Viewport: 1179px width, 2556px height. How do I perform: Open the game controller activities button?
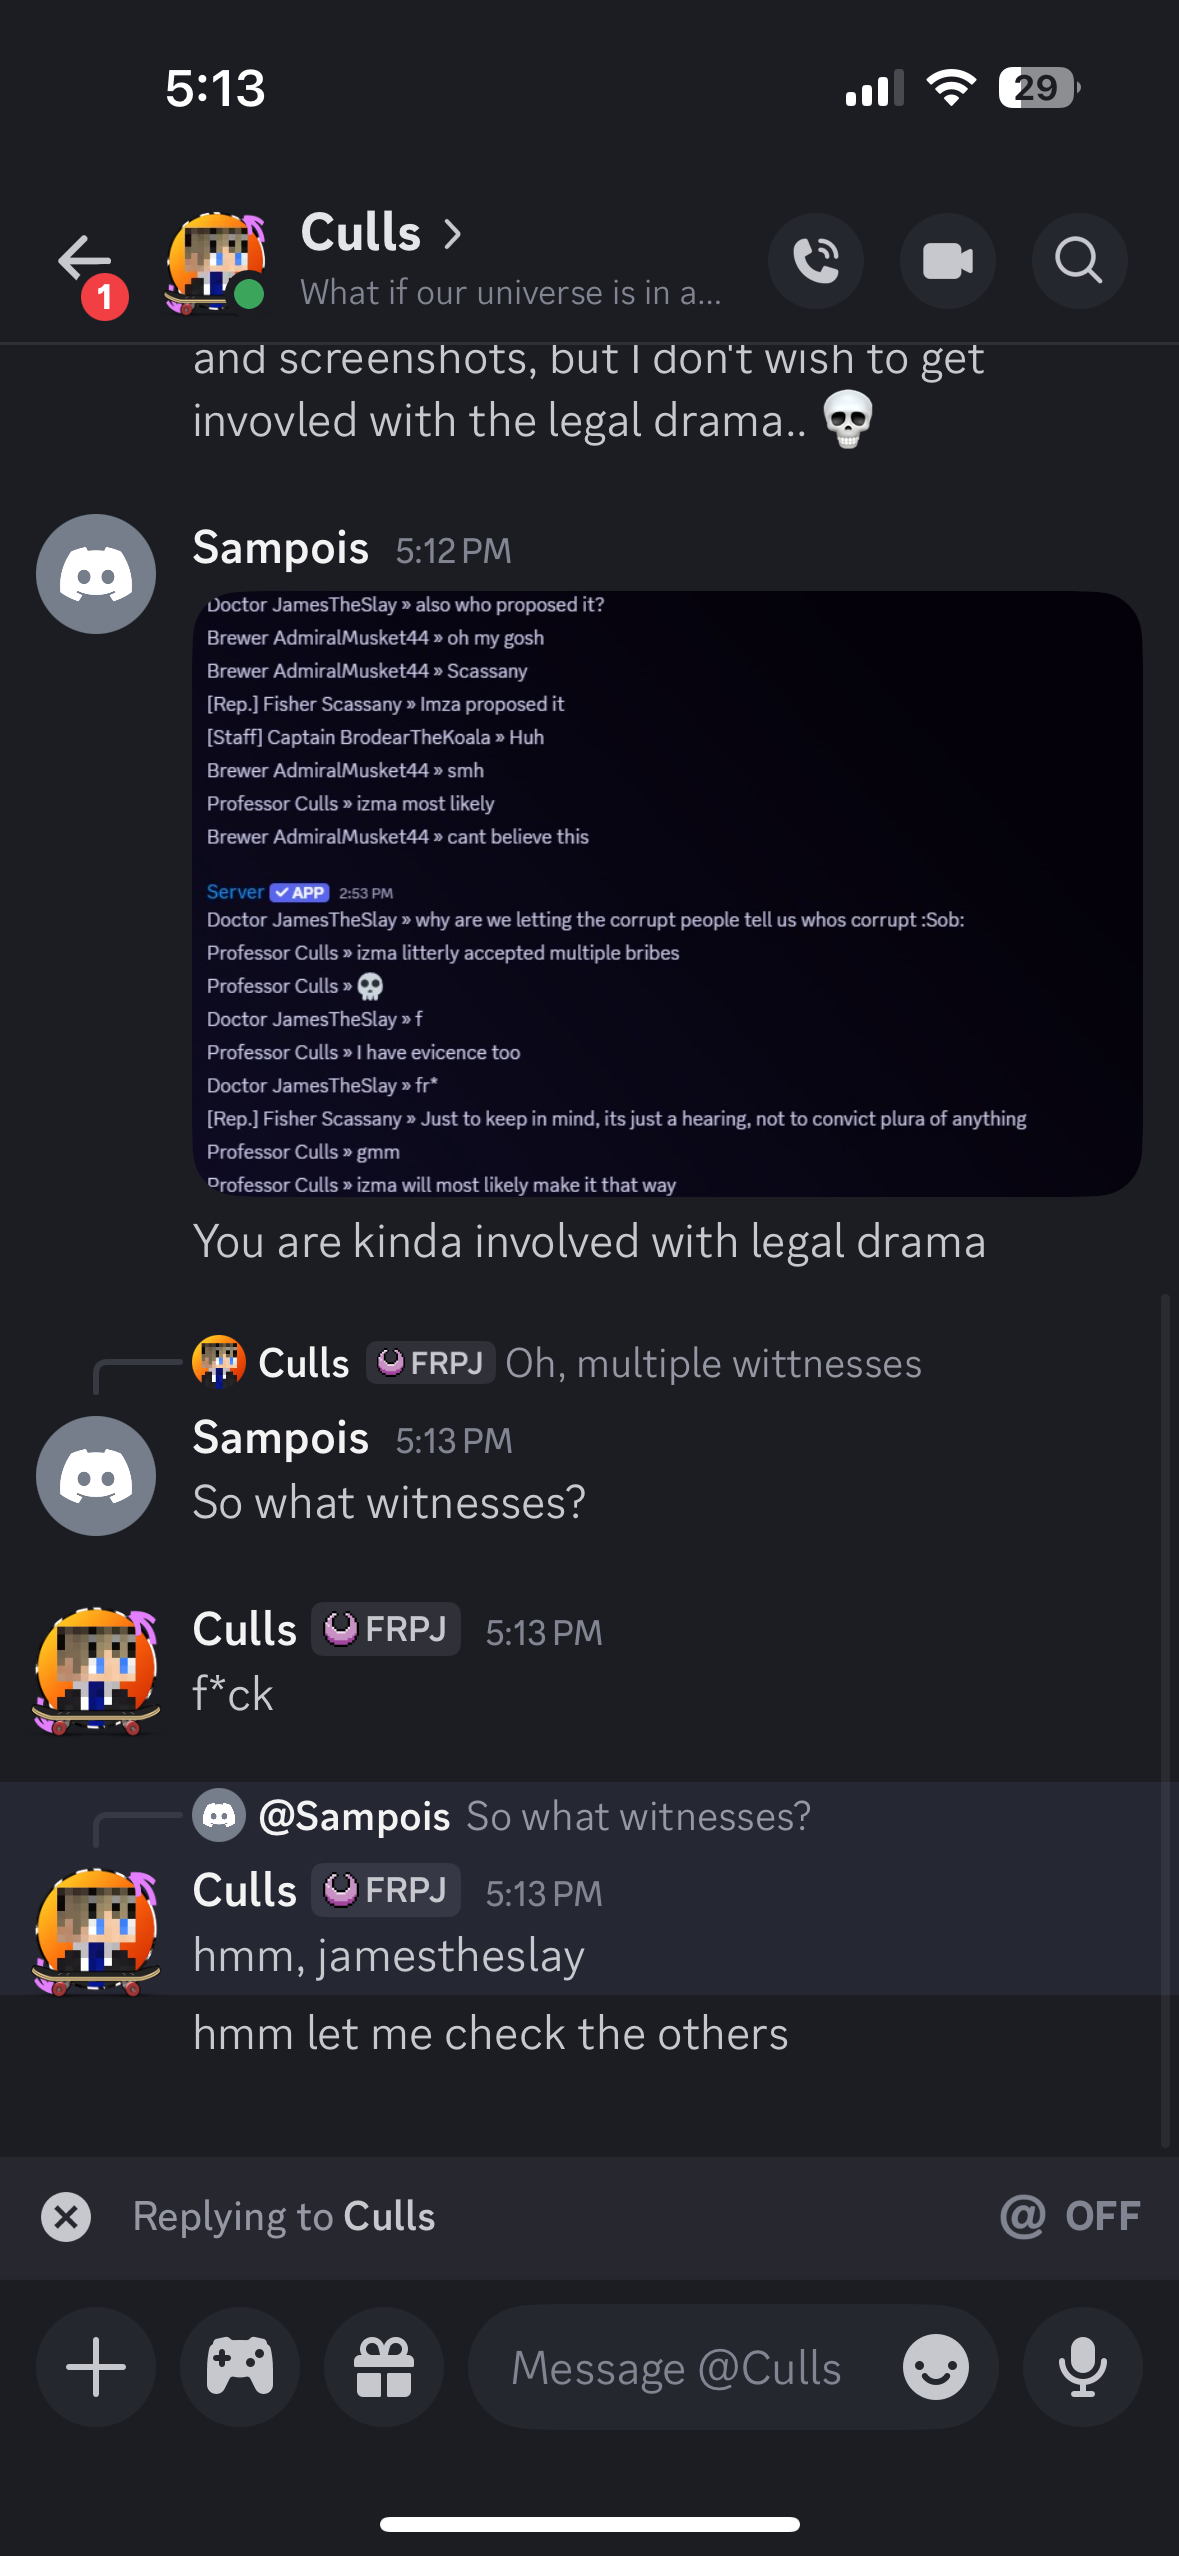[x=240, y=2367]
